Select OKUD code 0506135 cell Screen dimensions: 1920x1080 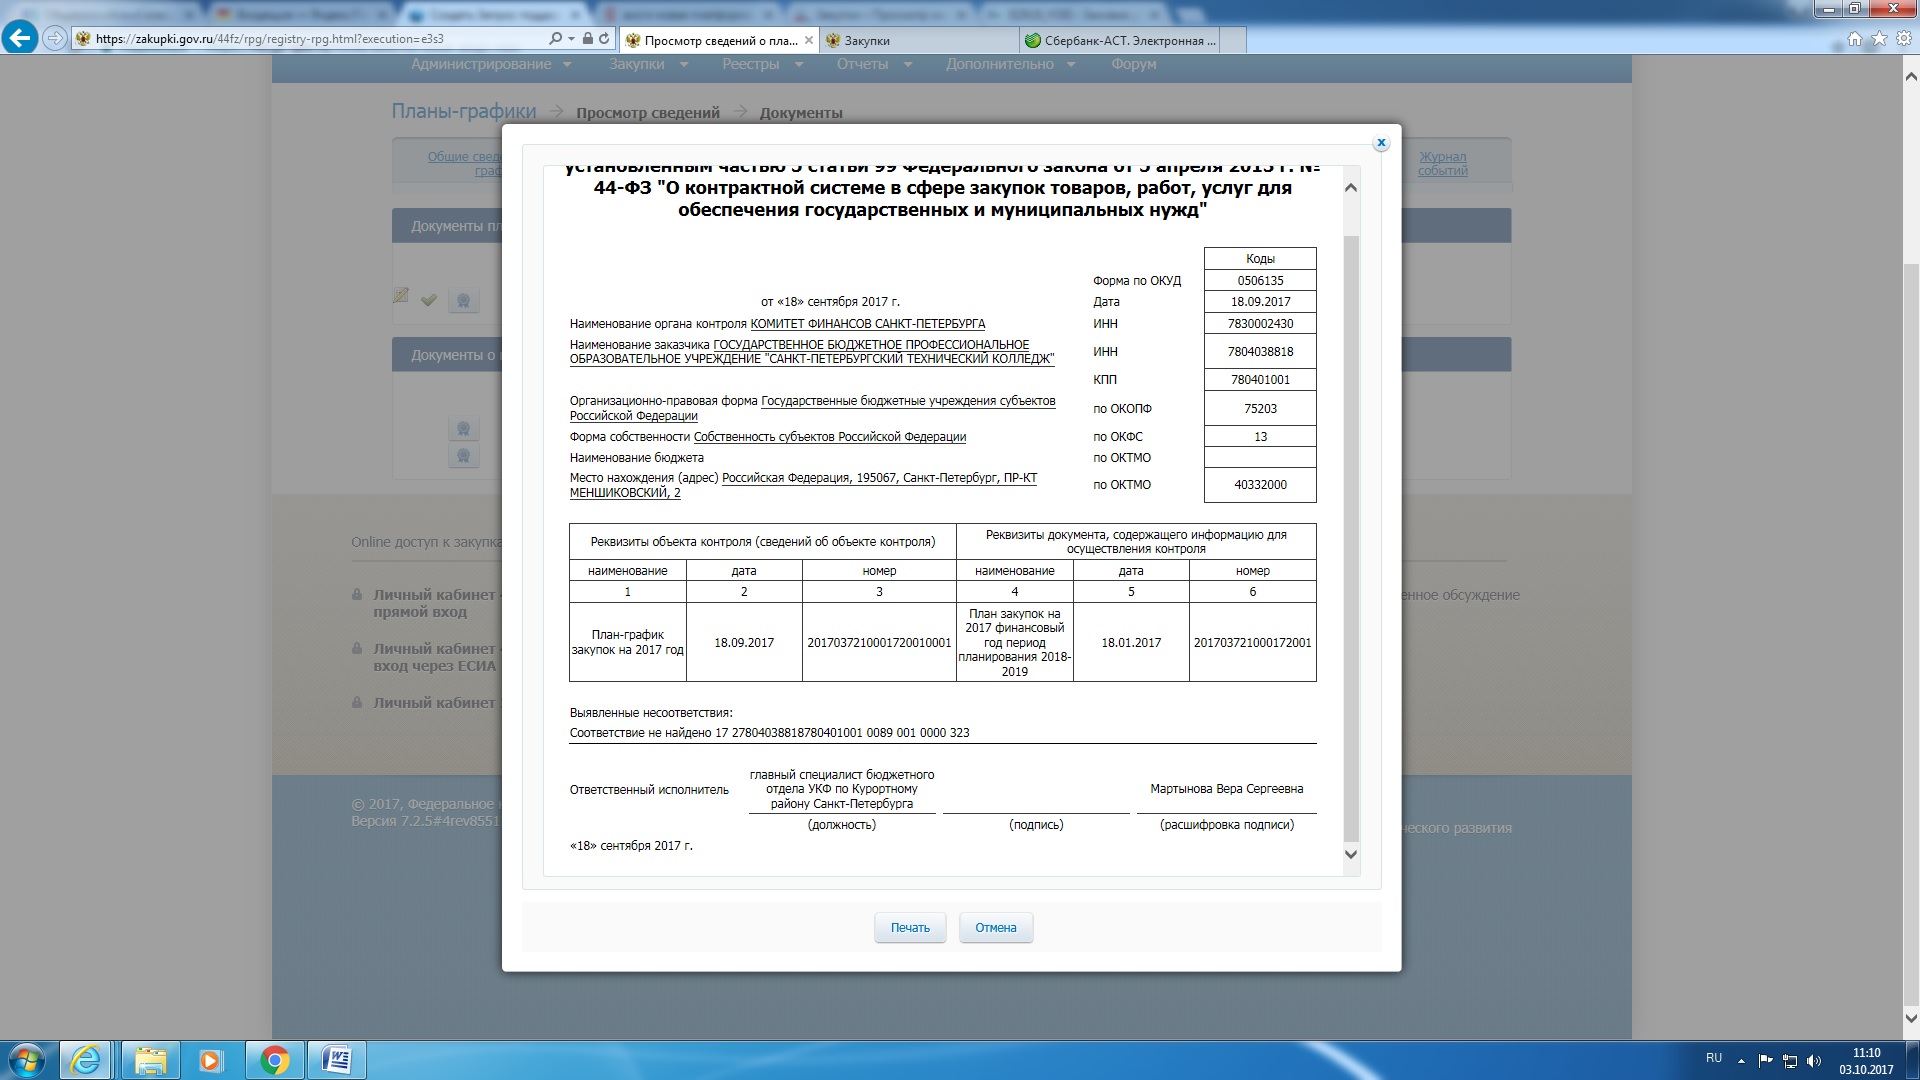[x=1260, y=281]
